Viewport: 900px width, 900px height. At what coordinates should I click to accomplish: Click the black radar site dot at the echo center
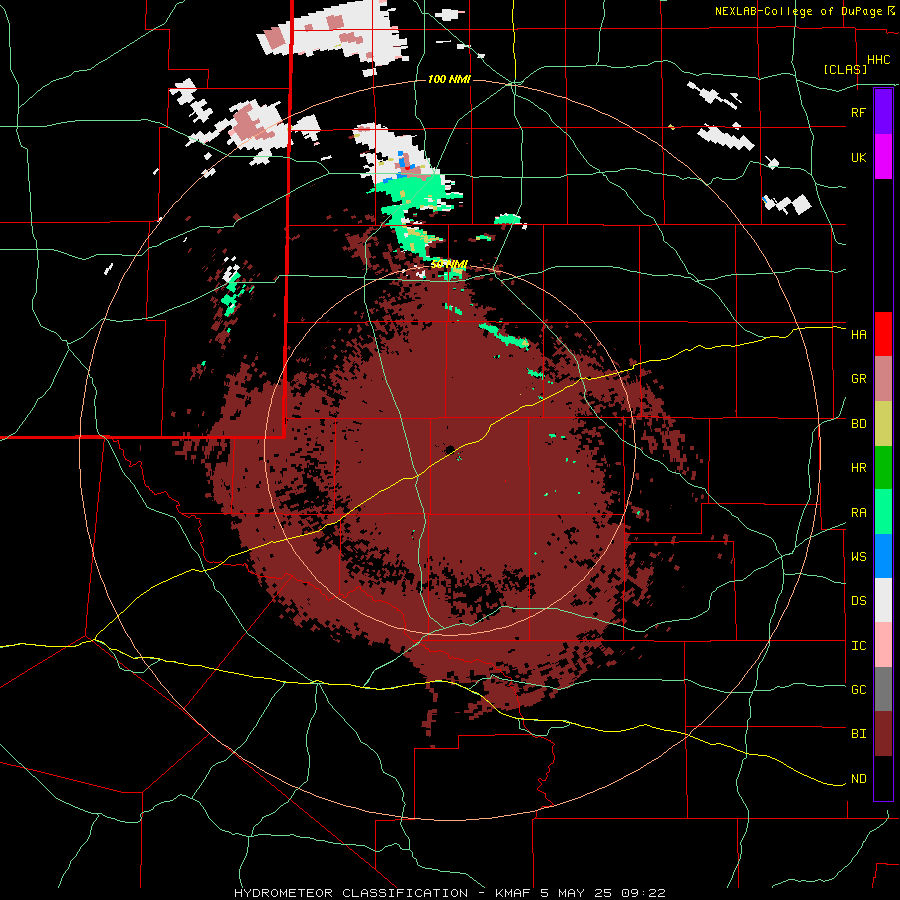449,449
